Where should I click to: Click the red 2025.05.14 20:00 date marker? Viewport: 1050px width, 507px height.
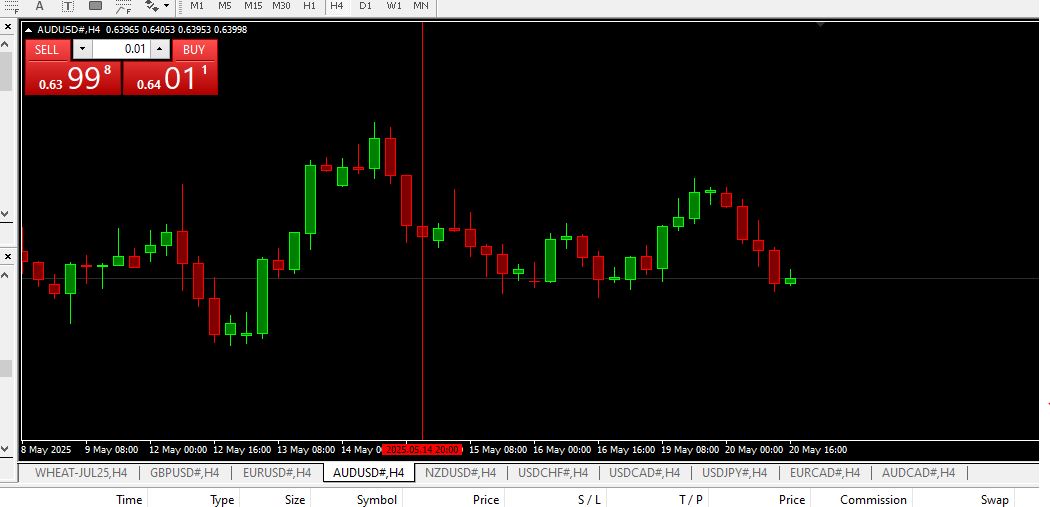(423, 449)
